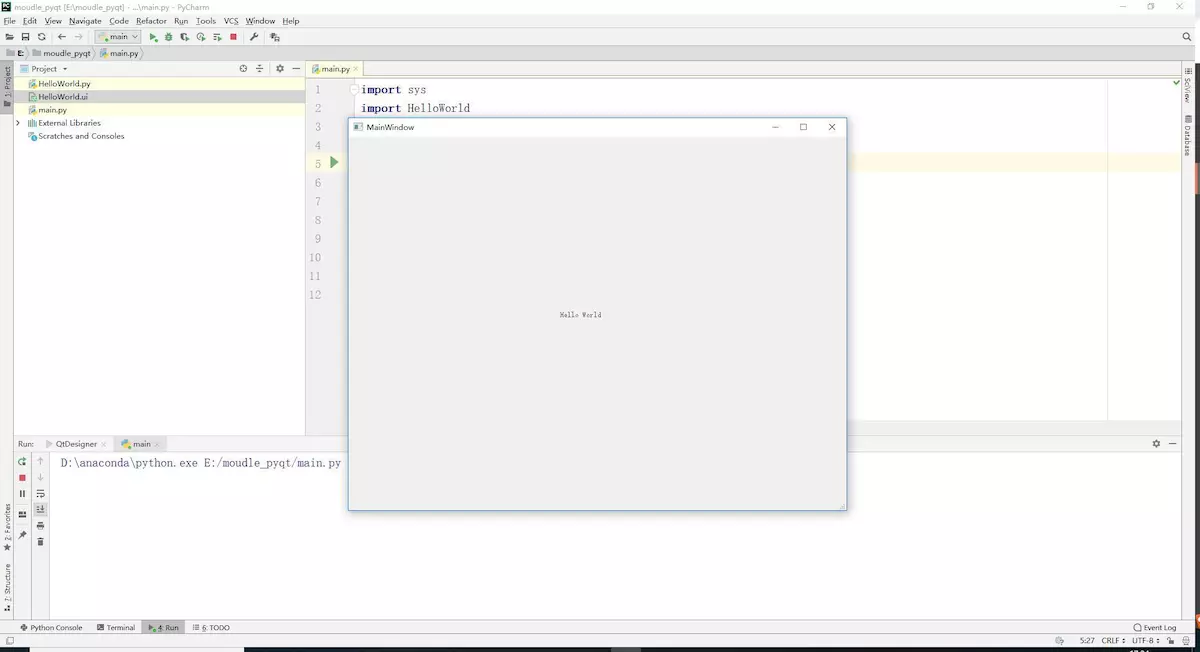1200x652 pixels.
Task: Toggle Soft-Wrap in the Run console
Action: 40,493
